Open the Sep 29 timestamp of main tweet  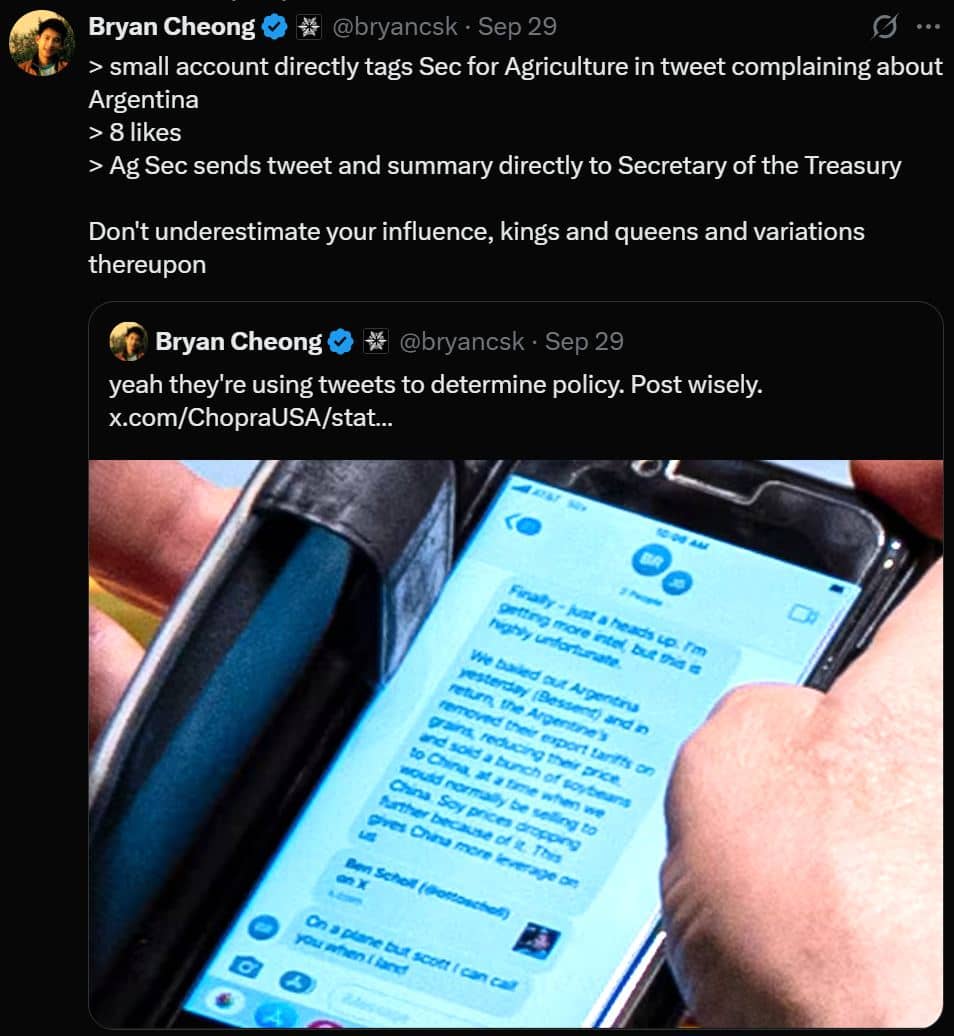[x=517, y=26]
